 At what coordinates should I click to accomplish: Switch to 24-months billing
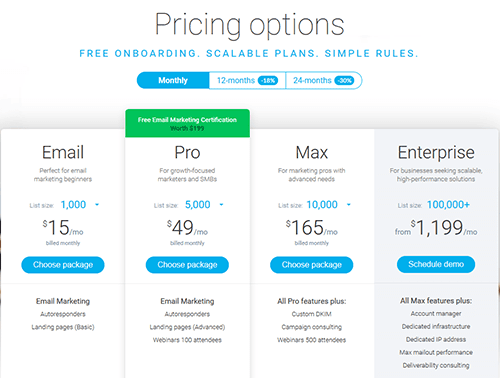pyautogui.click(x=324, y=80)
